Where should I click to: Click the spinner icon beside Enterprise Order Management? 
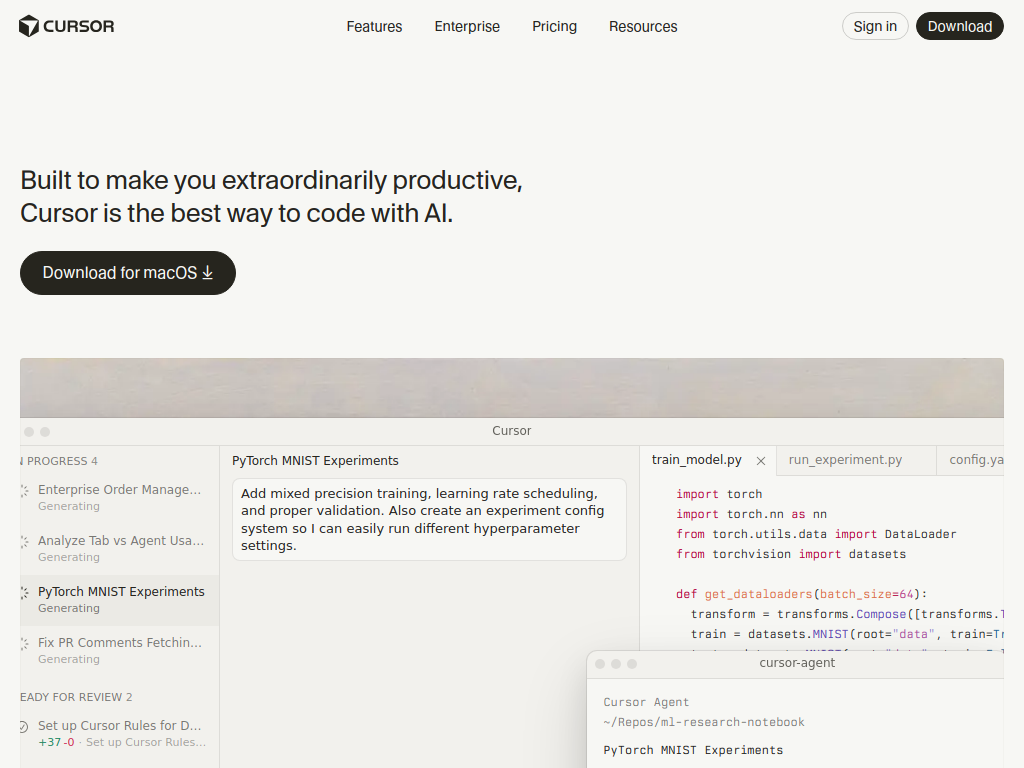(24, 491)
